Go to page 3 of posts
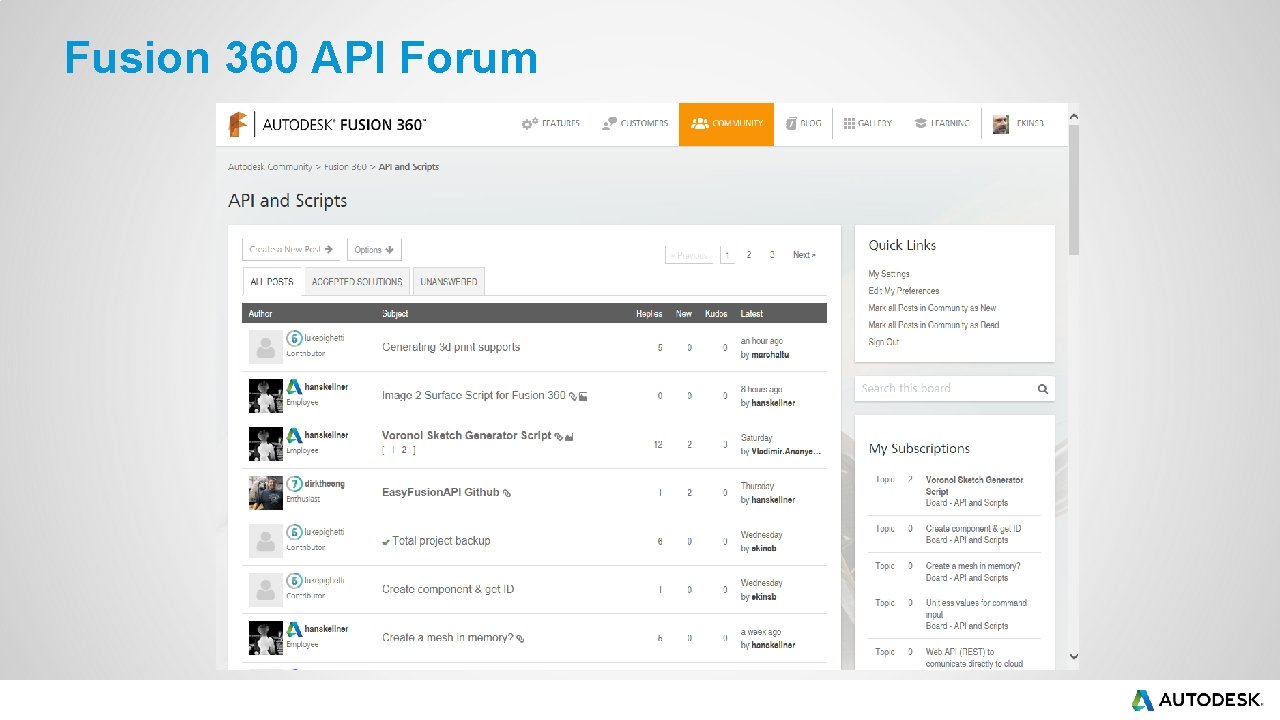The width and height of the screenshot is (1280, 720). tap(772, 255)
